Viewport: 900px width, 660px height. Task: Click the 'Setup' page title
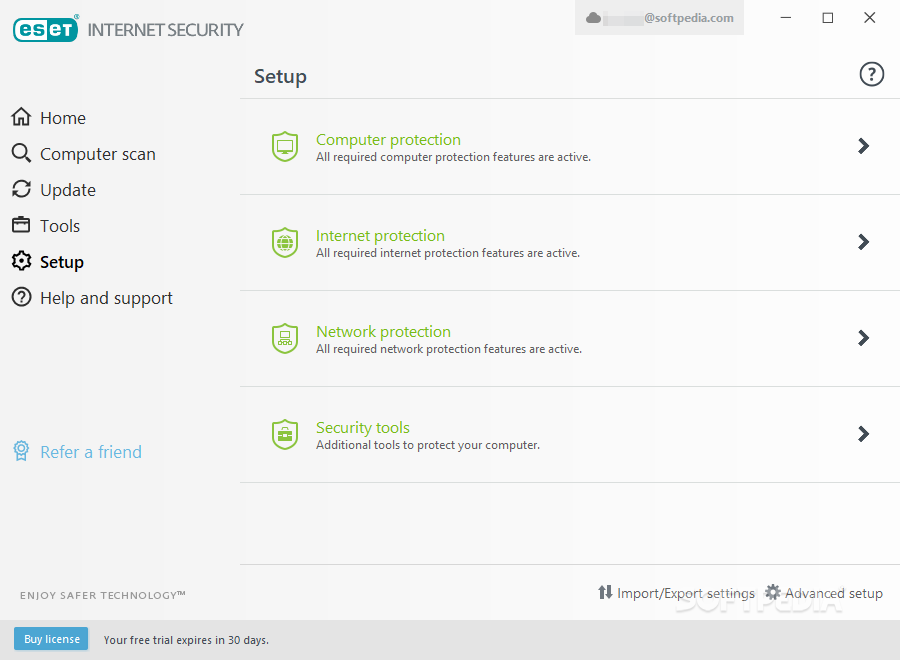coord(280,76)
